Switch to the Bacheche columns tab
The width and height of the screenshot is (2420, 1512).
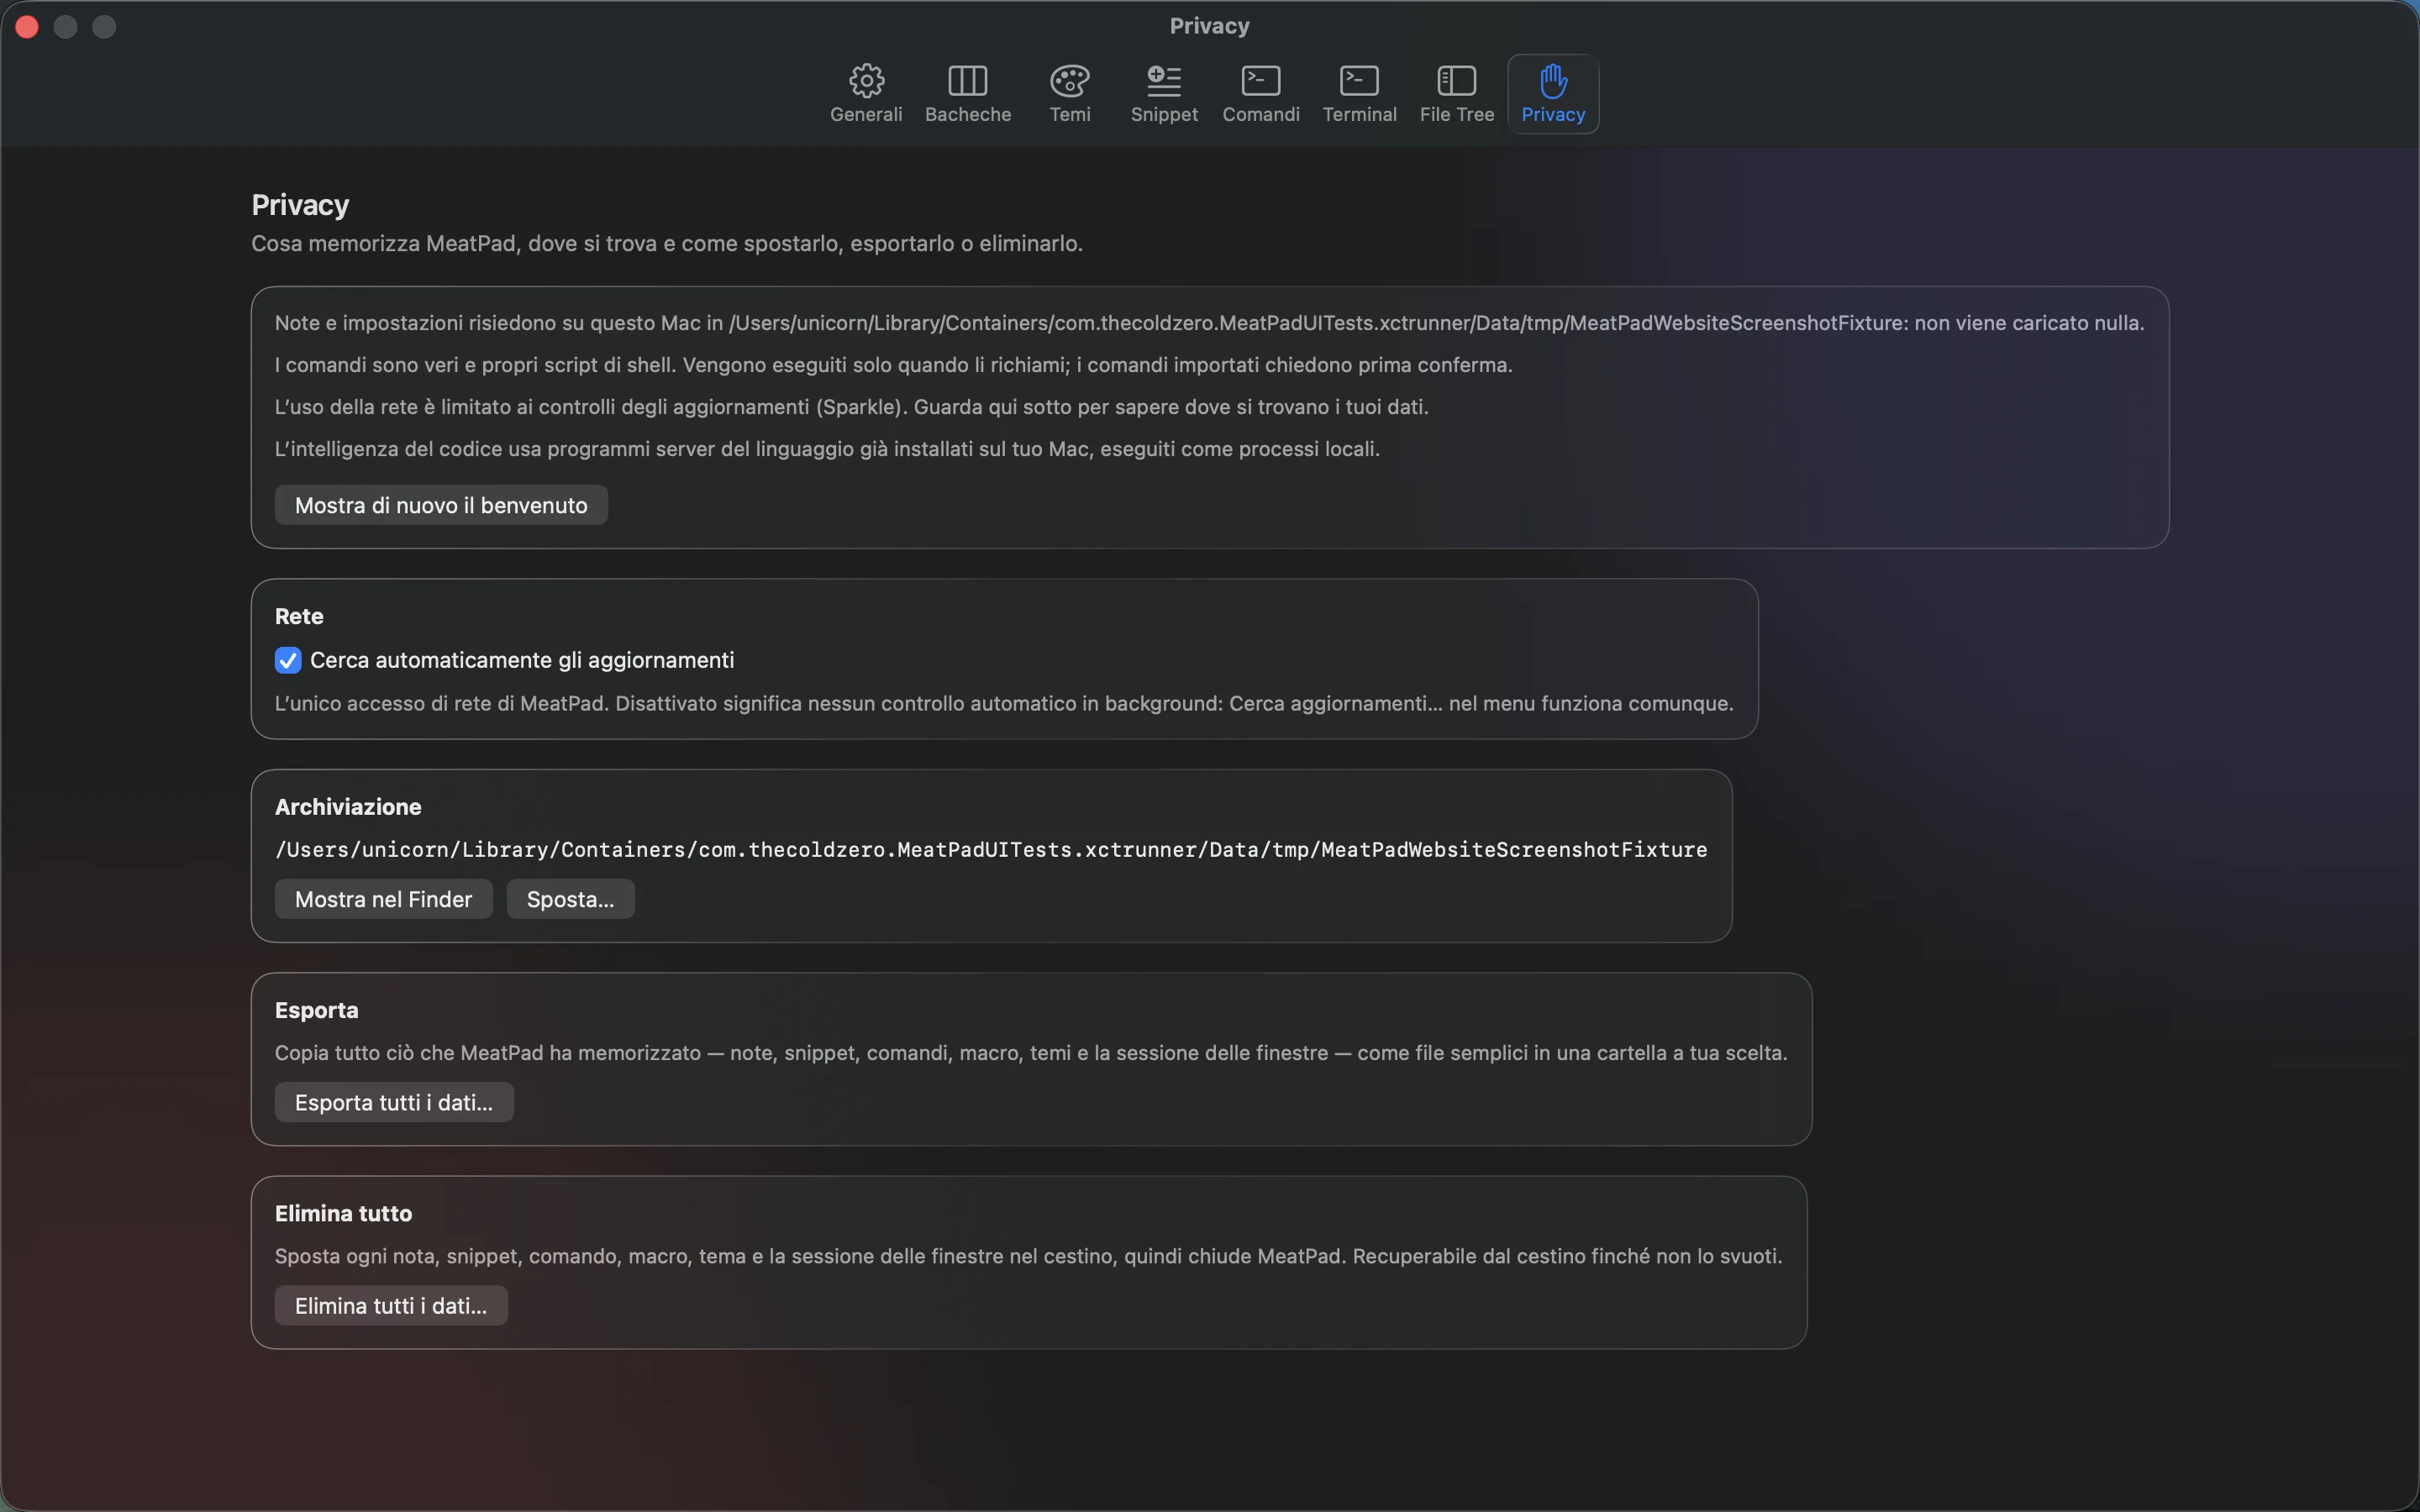(x=967, y=94)
